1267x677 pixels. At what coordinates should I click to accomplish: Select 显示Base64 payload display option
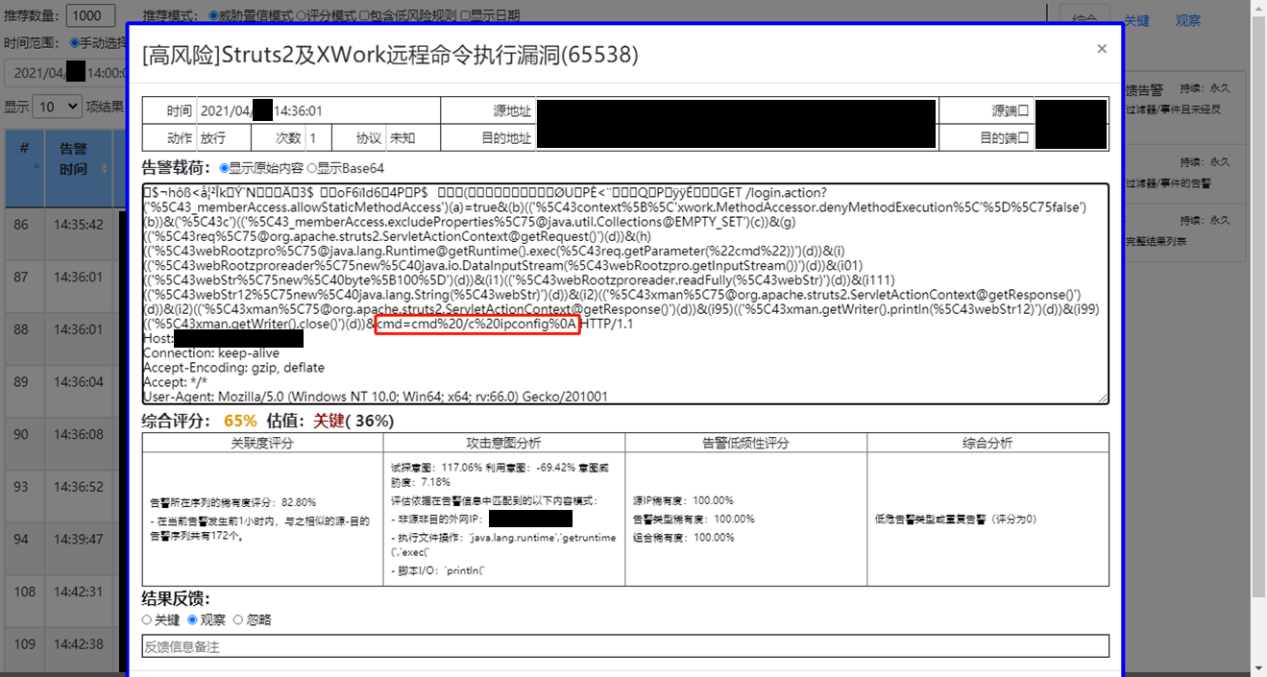coord(311,168)
